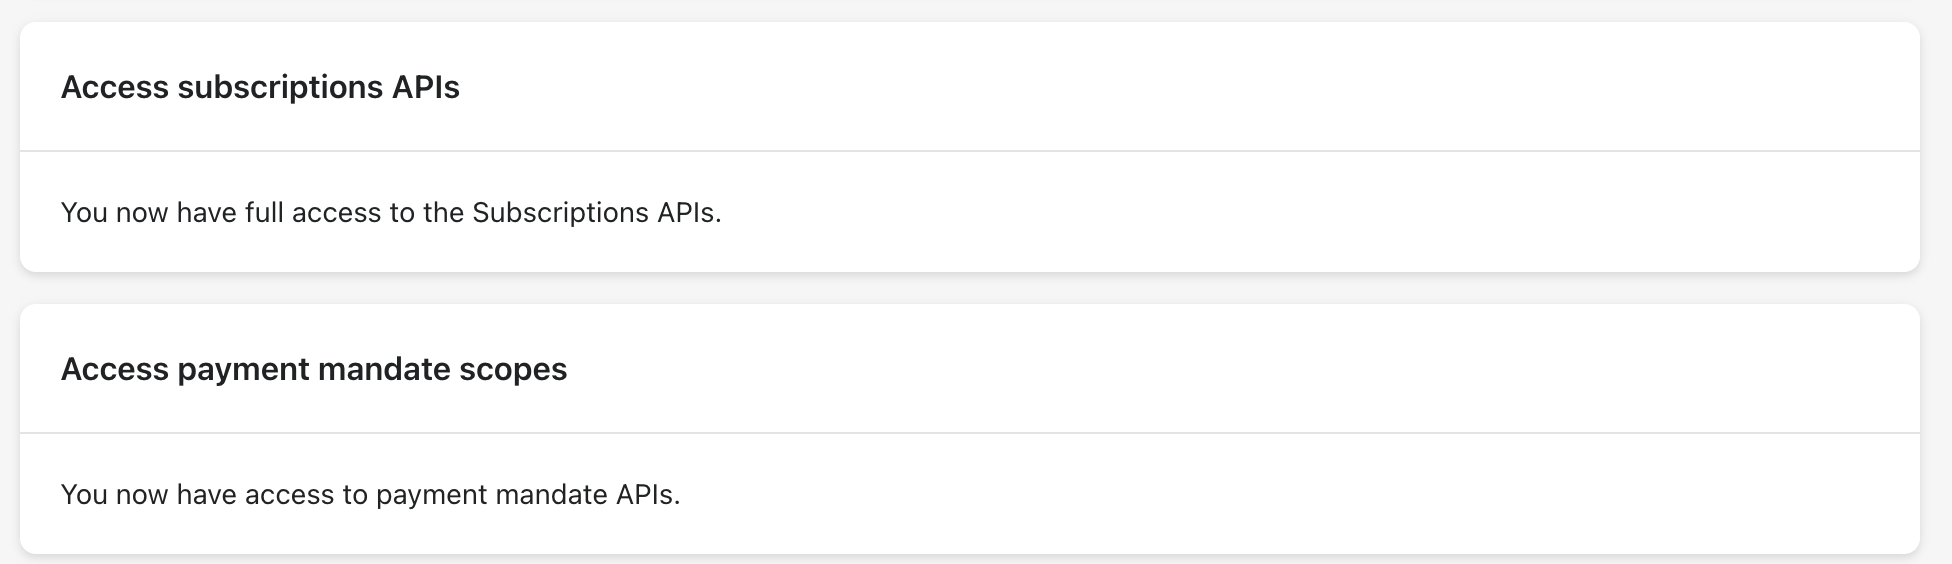Click the payment mandate APIs access message
This screenshot has width=1952, height=564.
click(x=370, y=495)
